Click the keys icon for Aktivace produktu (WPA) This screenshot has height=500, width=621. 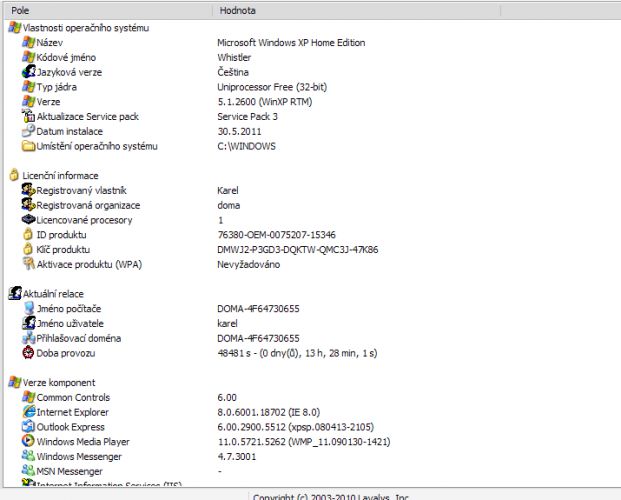click(x=29, y=264)
